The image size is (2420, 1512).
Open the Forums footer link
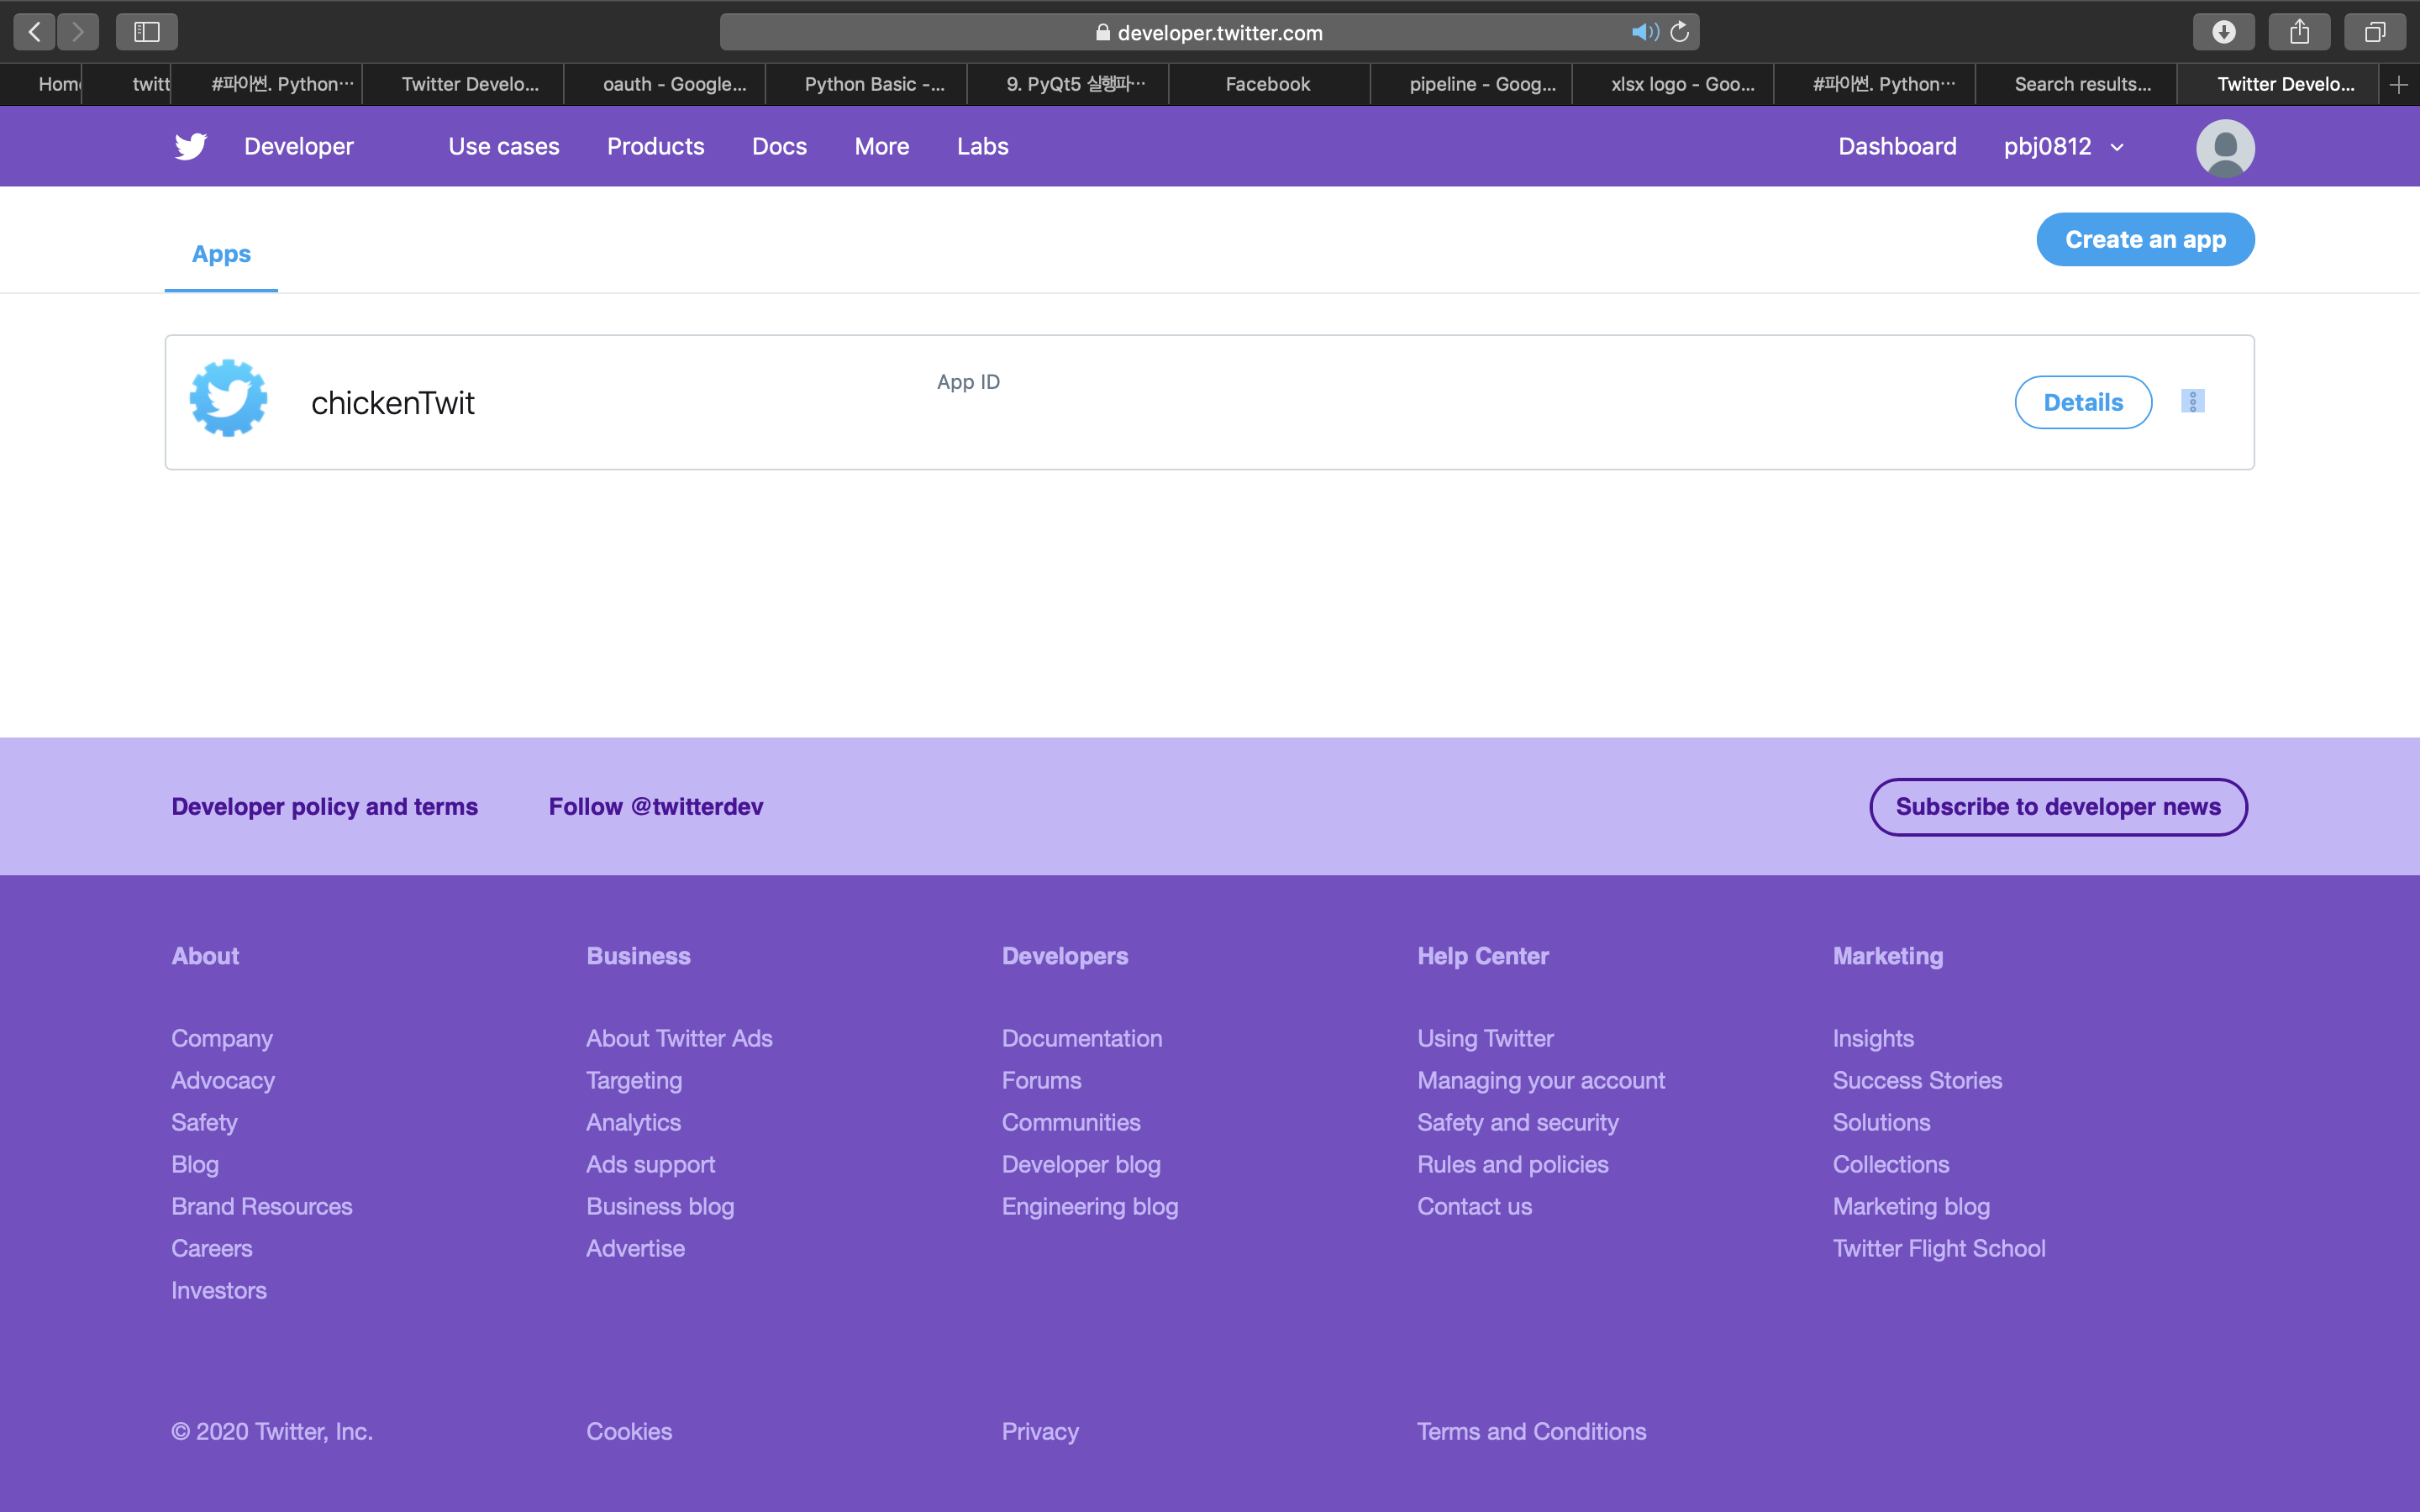pyautogui.click(x=1041, y=1080)
